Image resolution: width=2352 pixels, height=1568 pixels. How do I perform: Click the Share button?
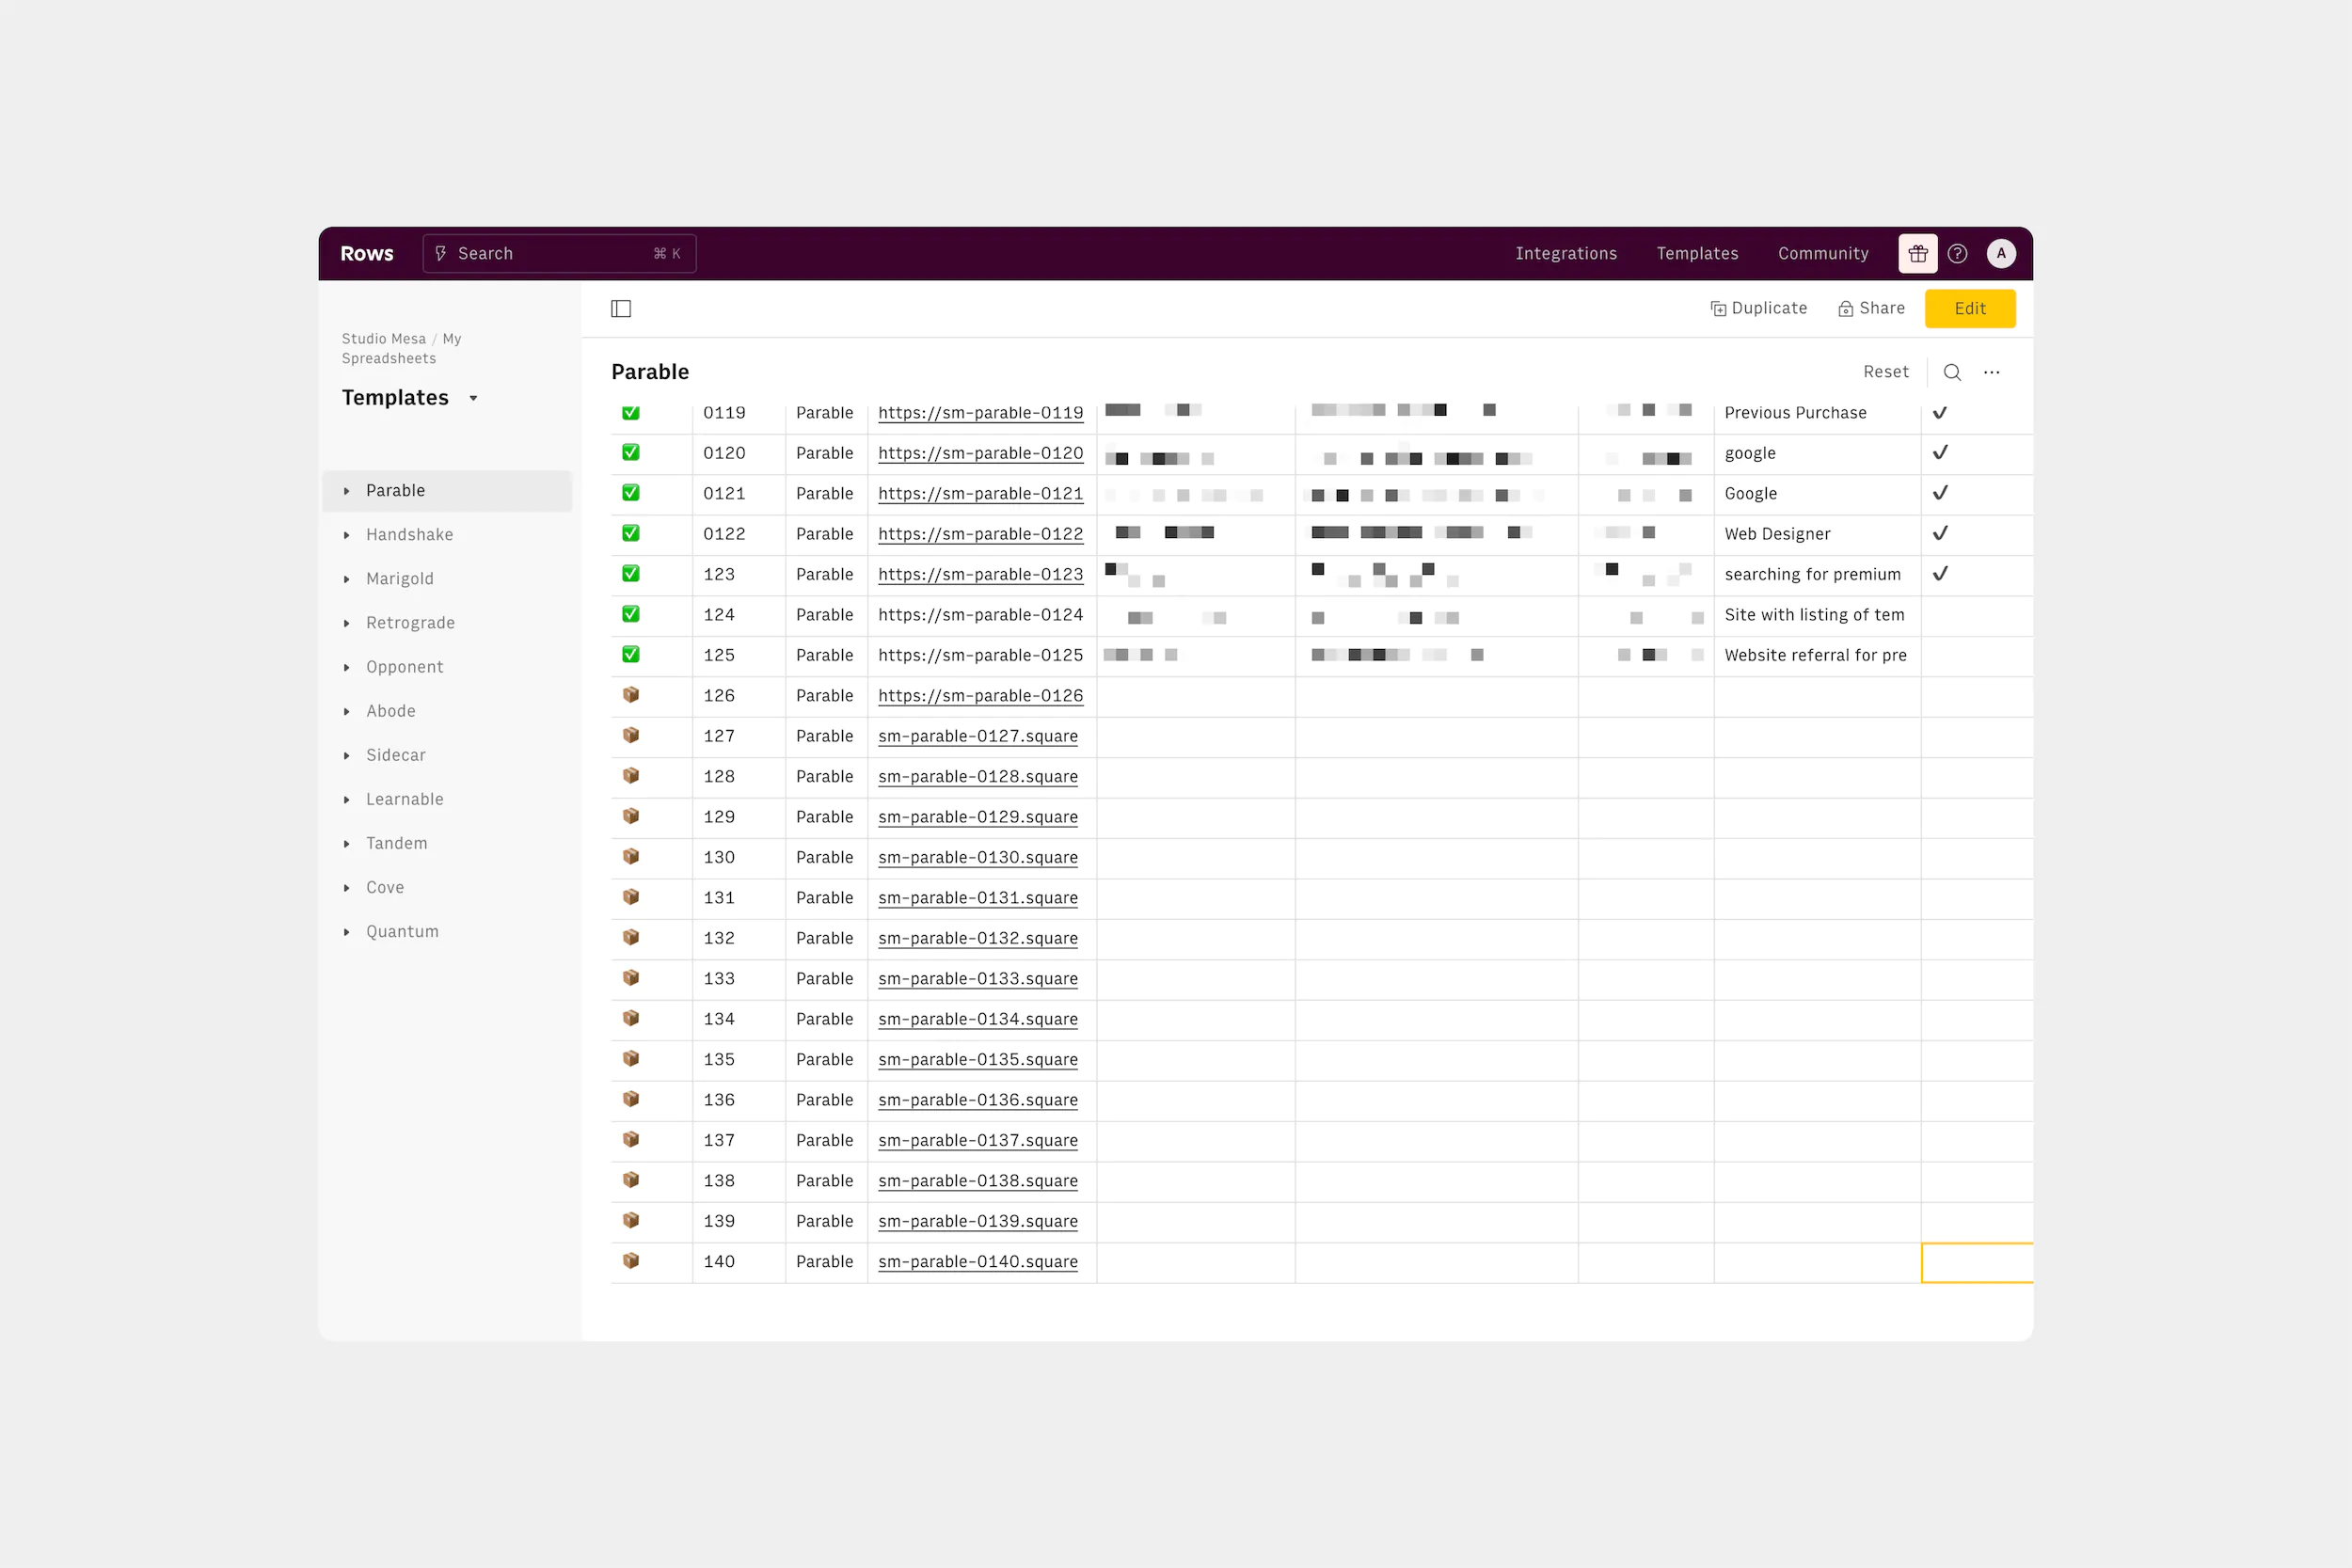click(x=1871, y=309)
